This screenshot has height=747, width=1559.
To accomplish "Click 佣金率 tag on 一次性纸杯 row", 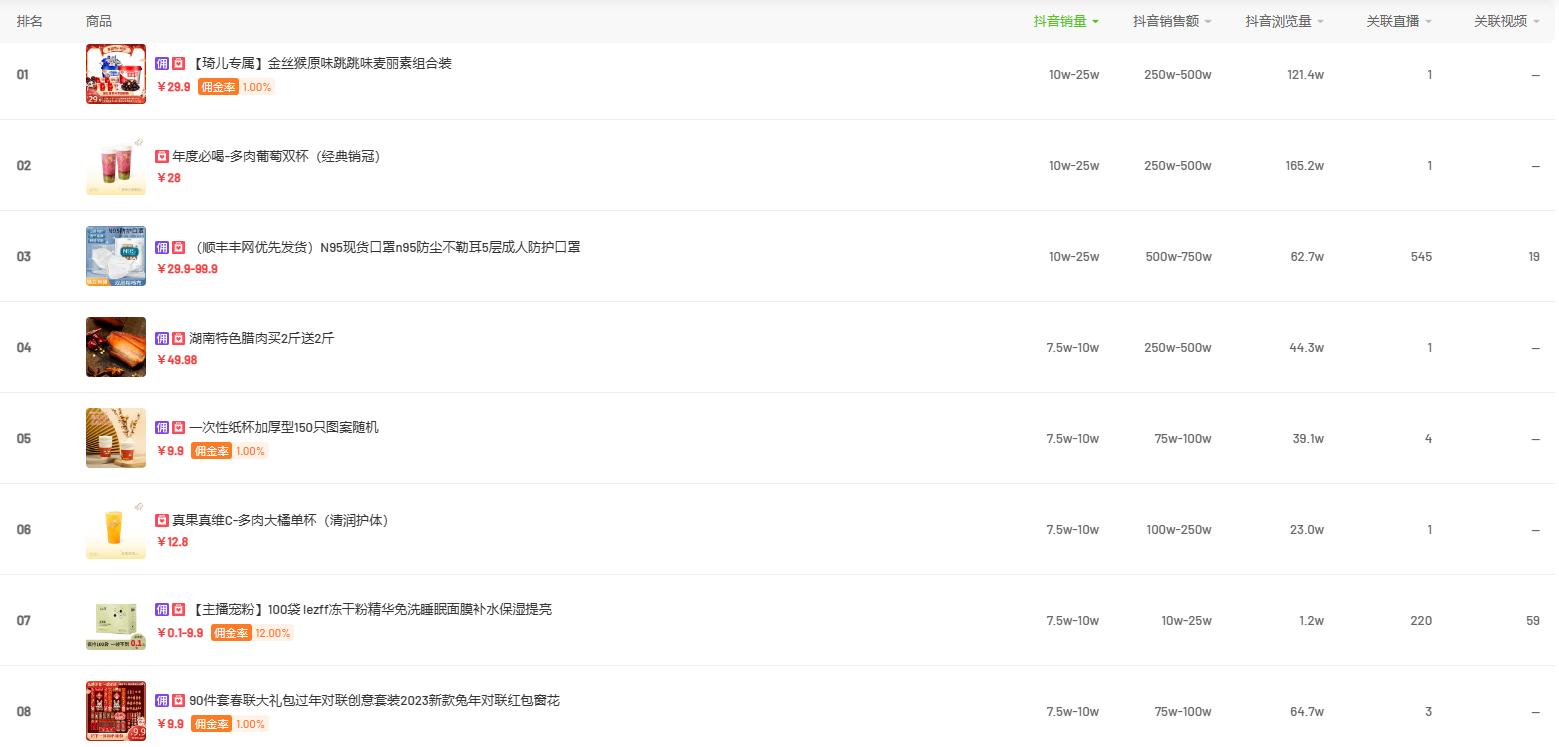I will click(229, 451).
